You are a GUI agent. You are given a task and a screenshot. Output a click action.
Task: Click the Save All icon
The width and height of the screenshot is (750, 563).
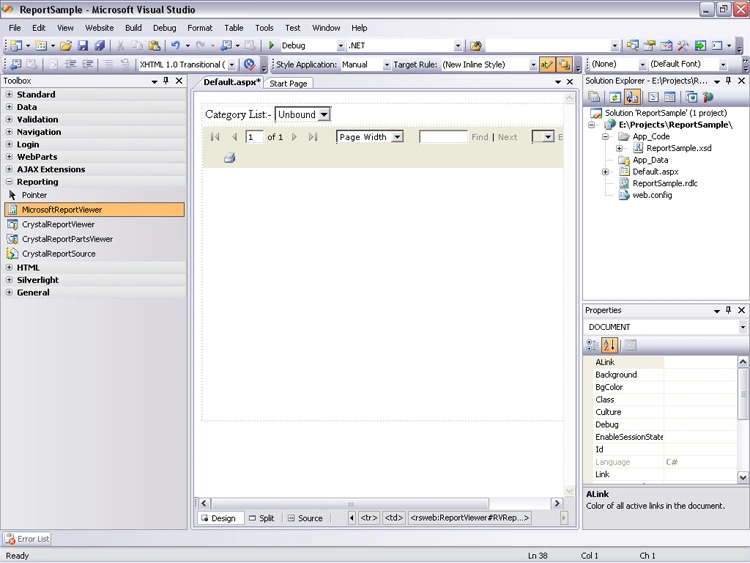99,45
